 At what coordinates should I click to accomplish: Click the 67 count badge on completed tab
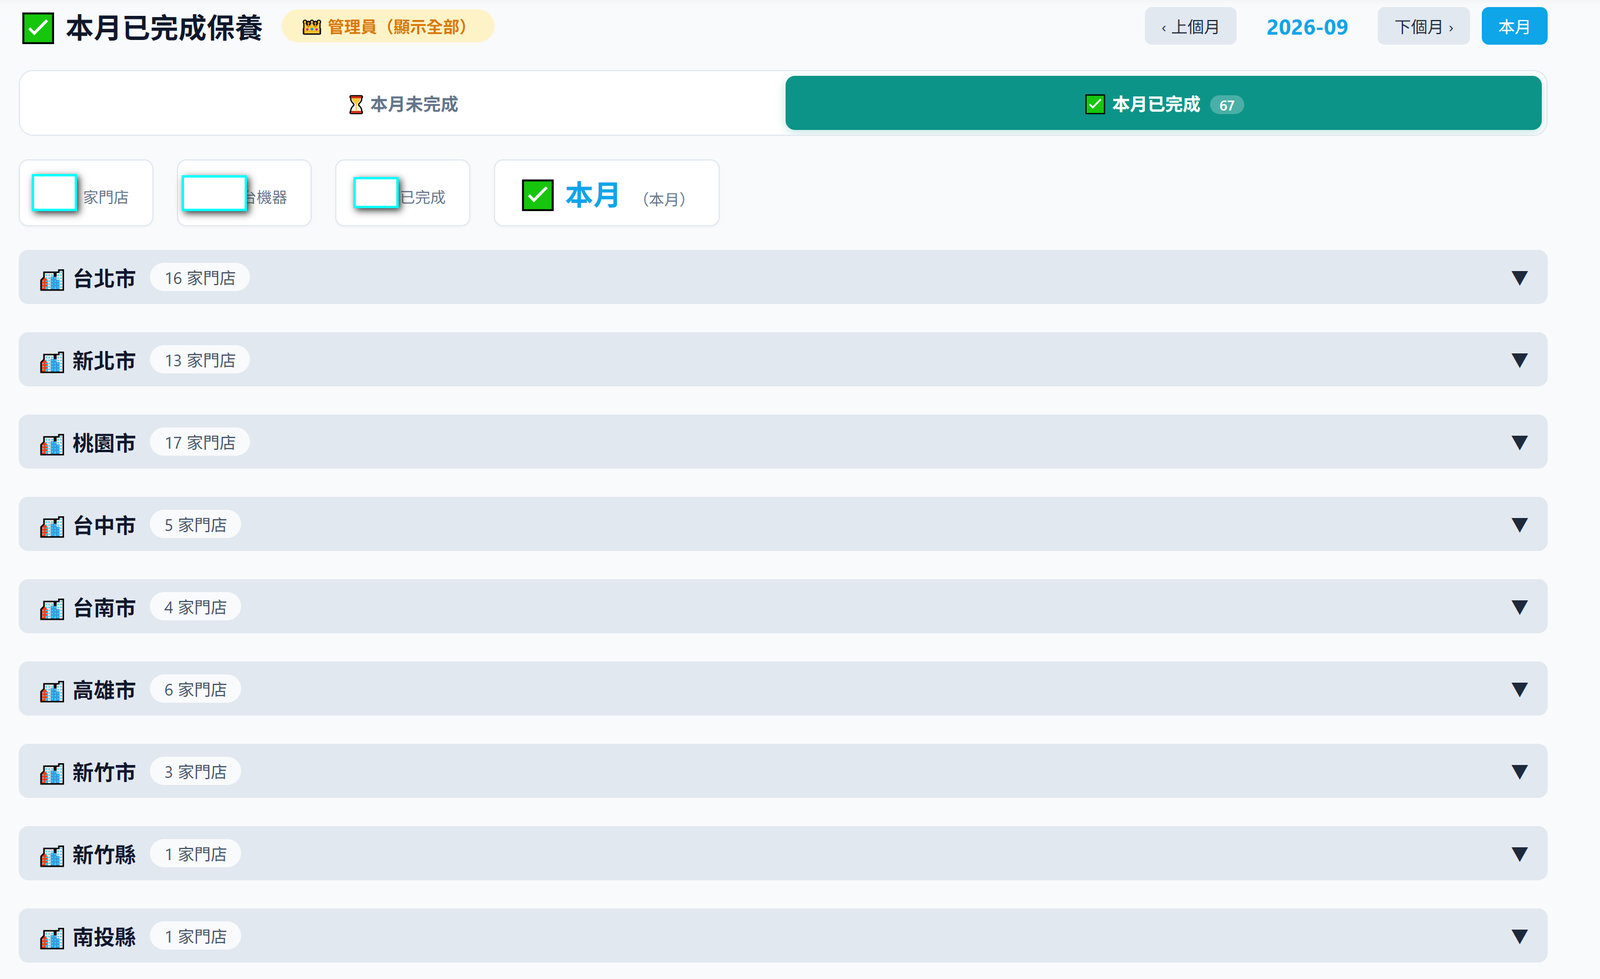click(1227, 105)
